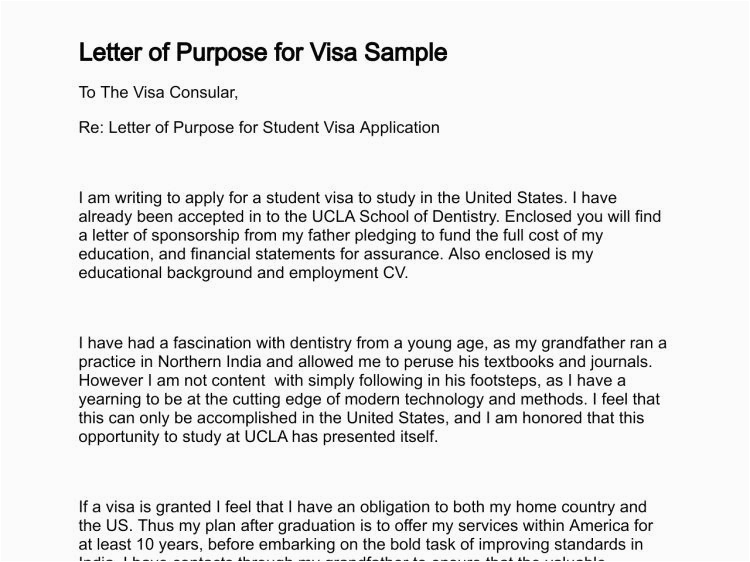Click the line beginning 'opportunity to study at UCLA'
750x562 pixels.
pos(258,437)
